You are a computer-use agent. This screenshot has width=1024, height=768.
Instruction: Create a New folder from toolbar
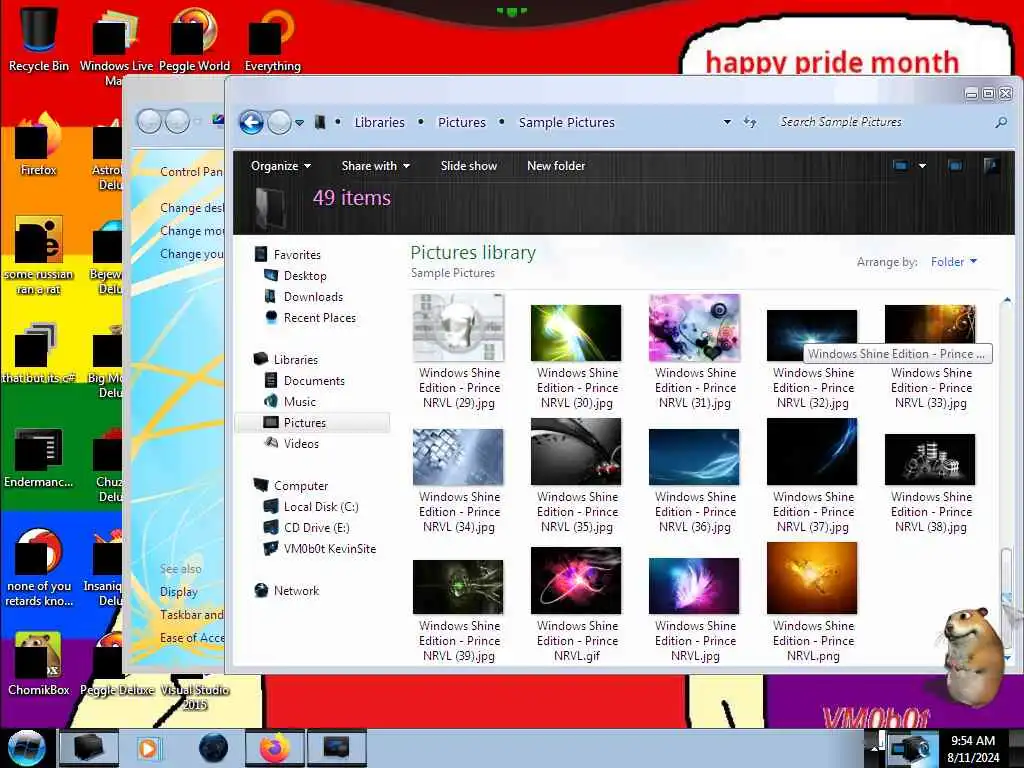[556, 166]
